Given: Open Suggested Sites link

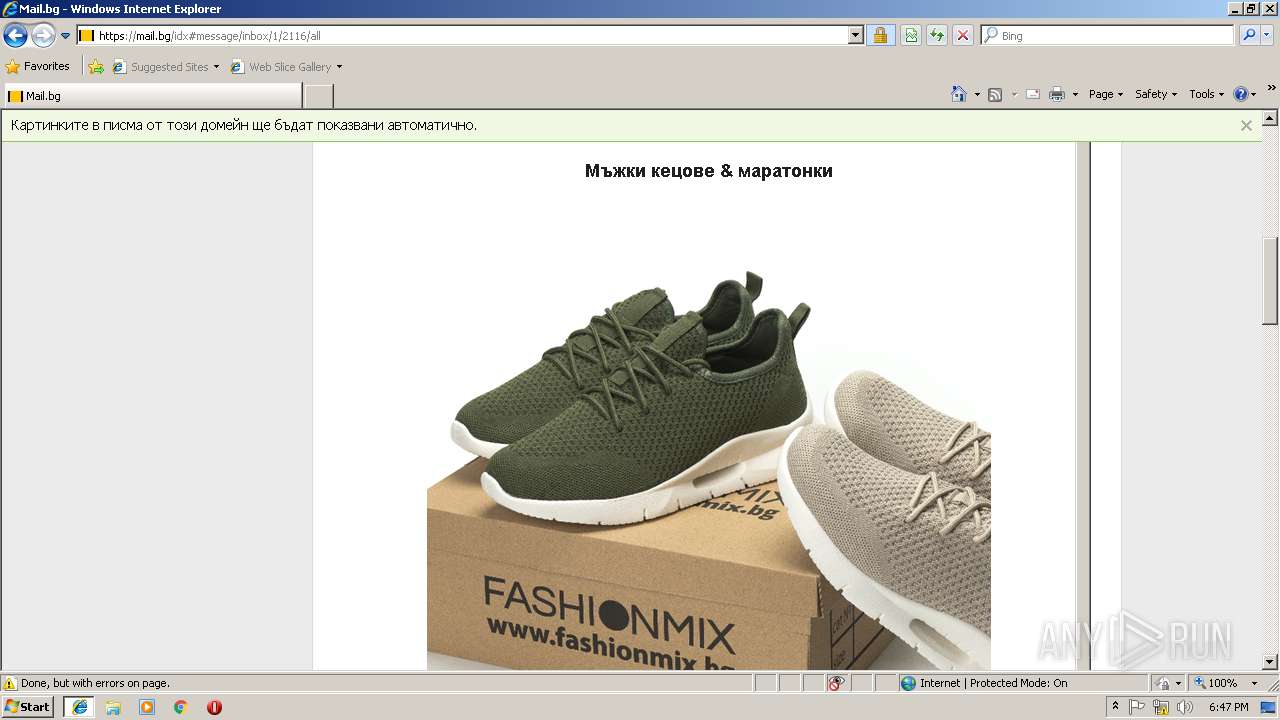Looking at the screenshot, I should 160,67.
